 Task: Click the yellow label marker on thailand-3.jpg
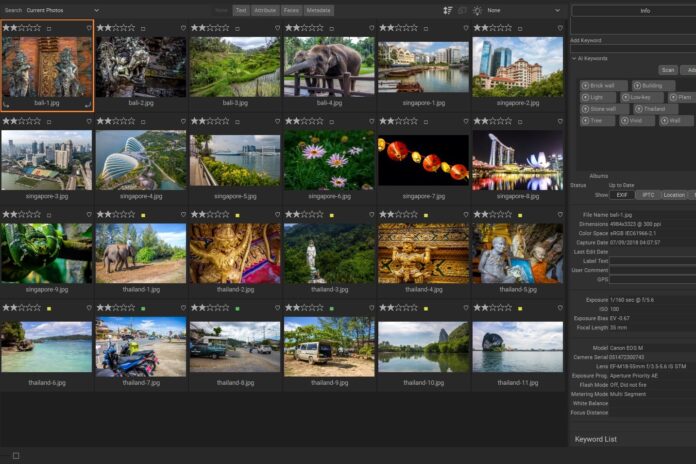[x=332, y=215]
